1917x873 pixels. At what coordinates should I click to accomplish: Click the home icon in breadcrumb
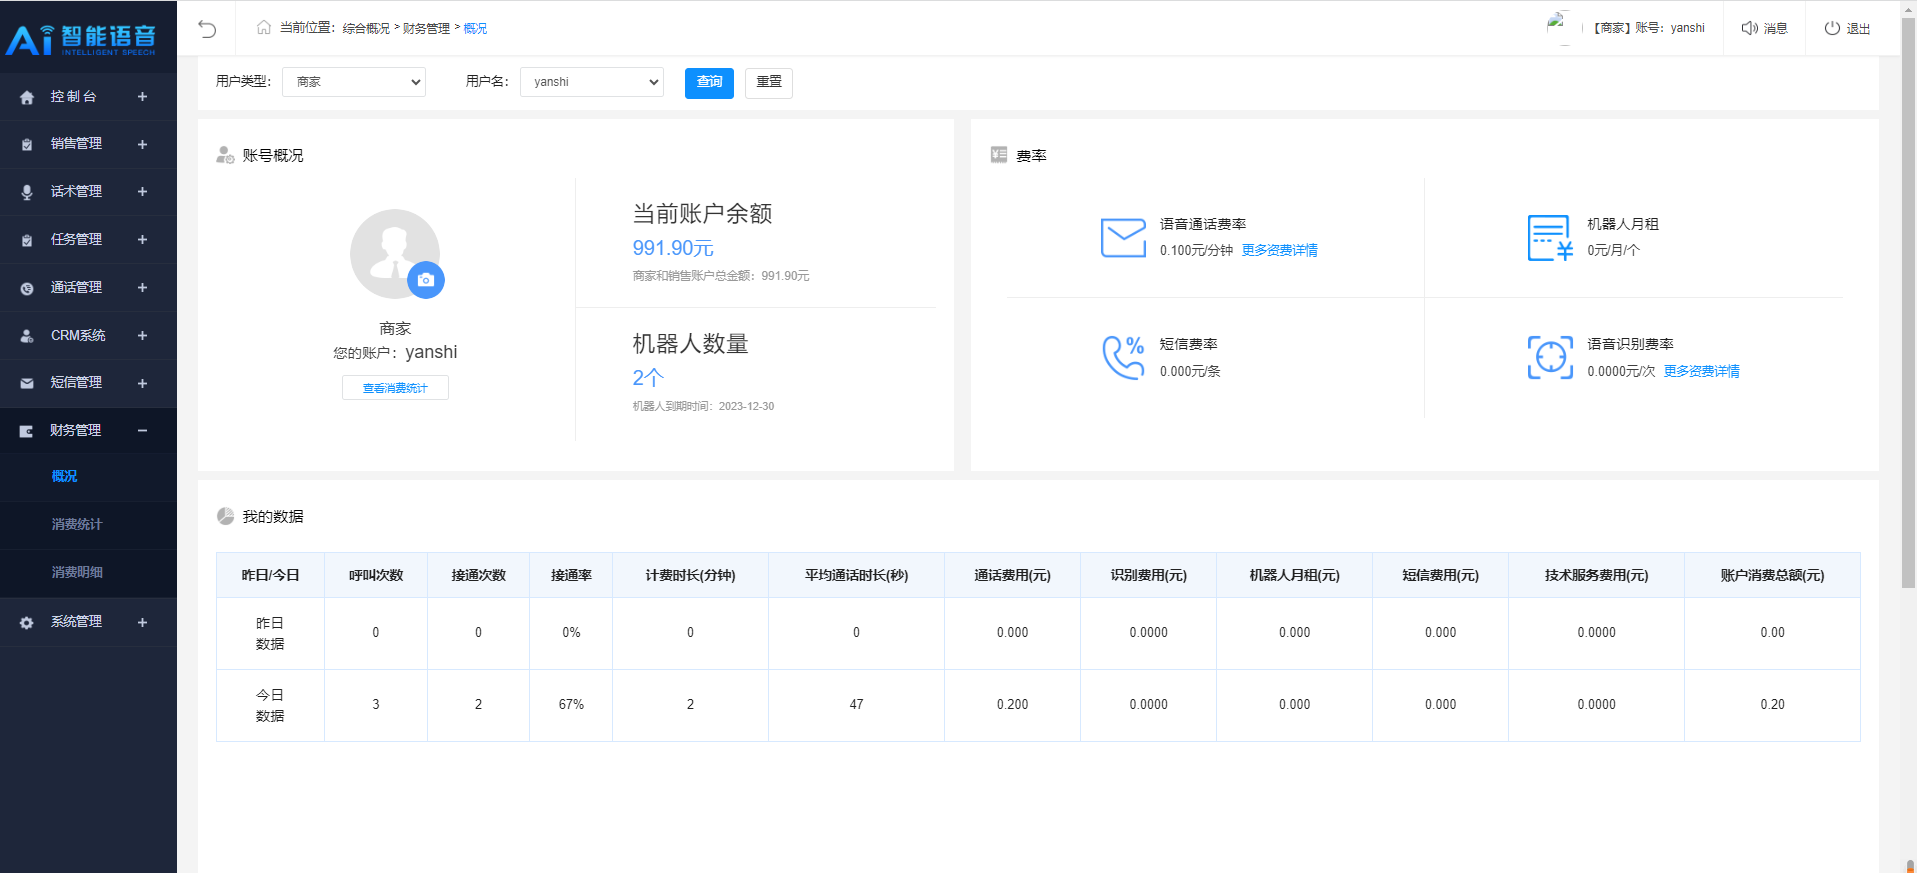[264, 28]
